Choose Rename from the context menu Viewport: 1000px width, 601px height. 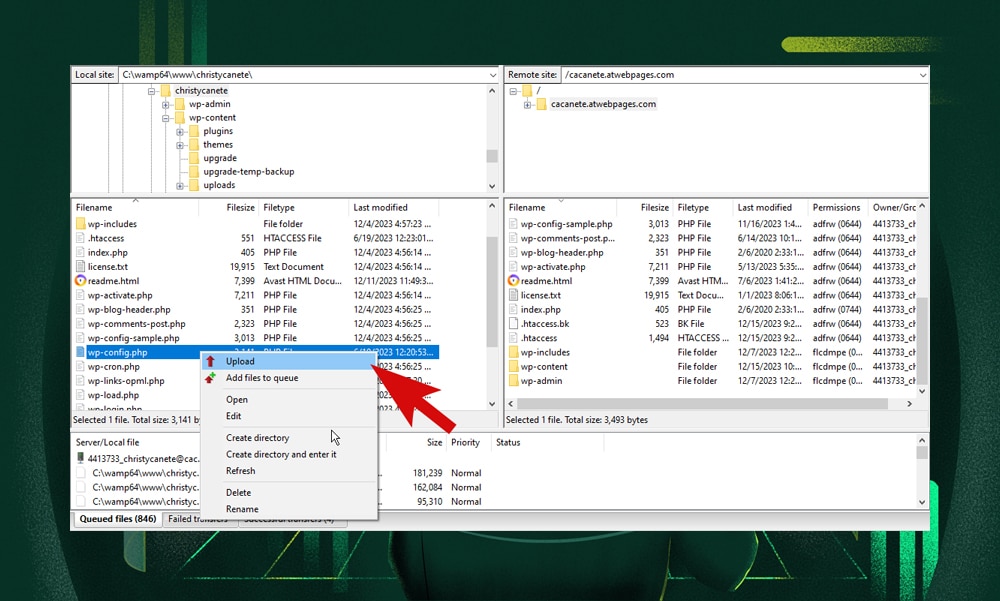pyautogui.click(x=240, y=509)
